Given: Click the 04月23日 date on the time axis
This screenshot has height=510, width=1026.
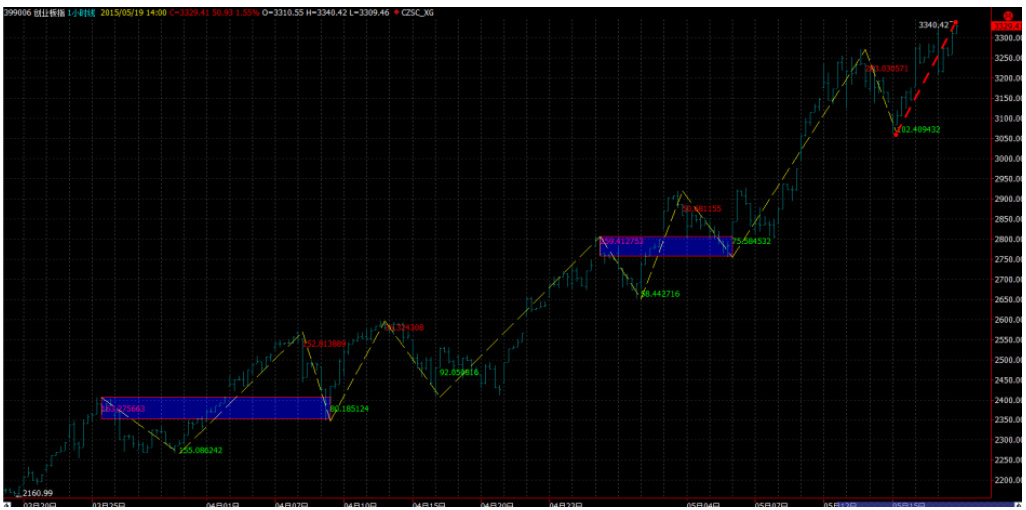Looking at the screenshot, I should [565, 504].
